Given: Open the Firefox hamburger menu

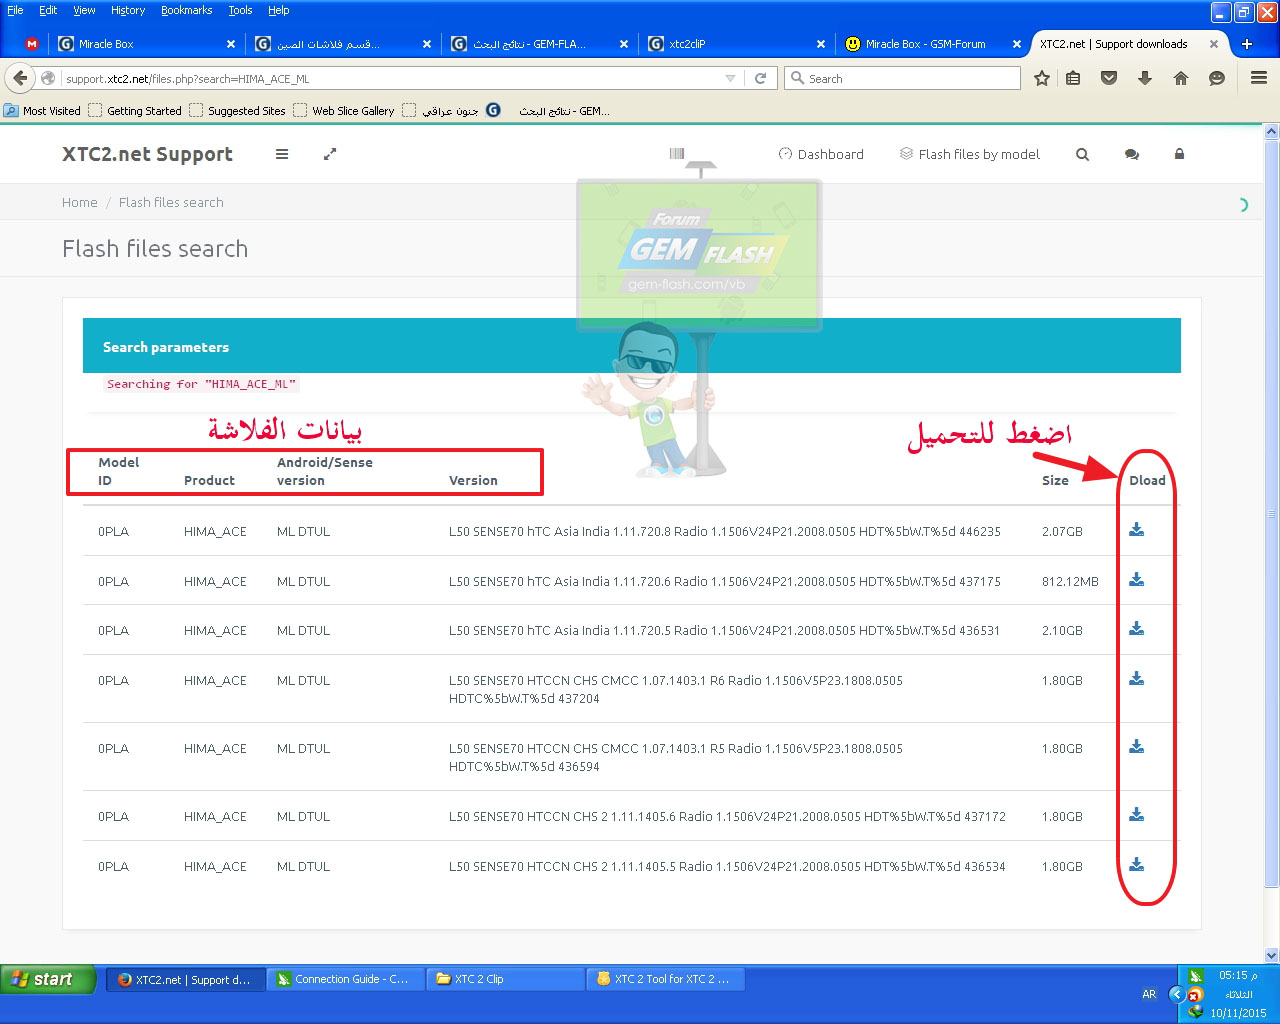Looking at the screenshot, I should [1259, 78].
